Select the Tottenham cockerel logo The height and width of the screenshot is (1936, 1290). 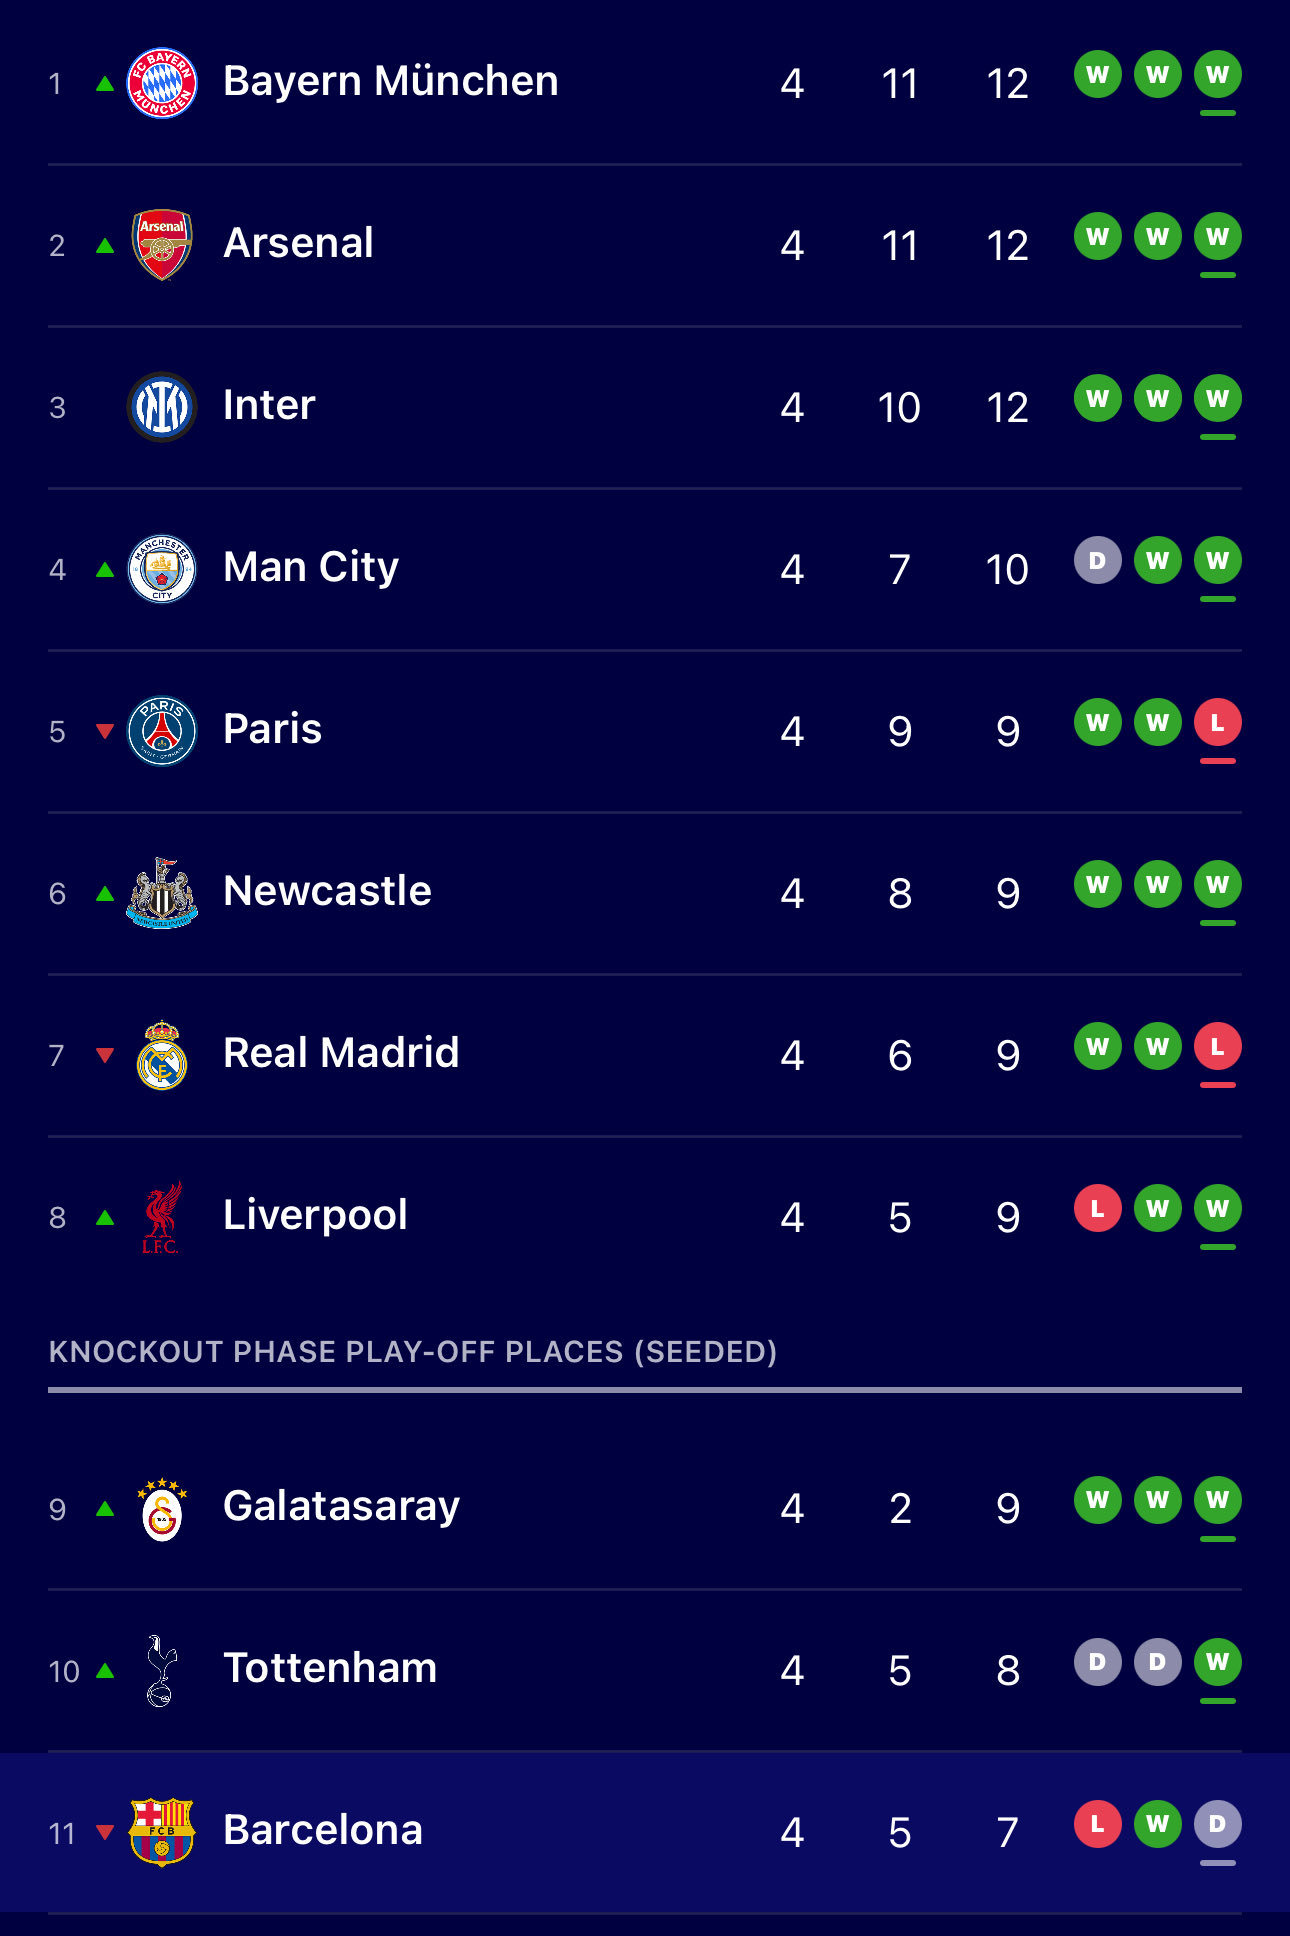(162, 1669)
